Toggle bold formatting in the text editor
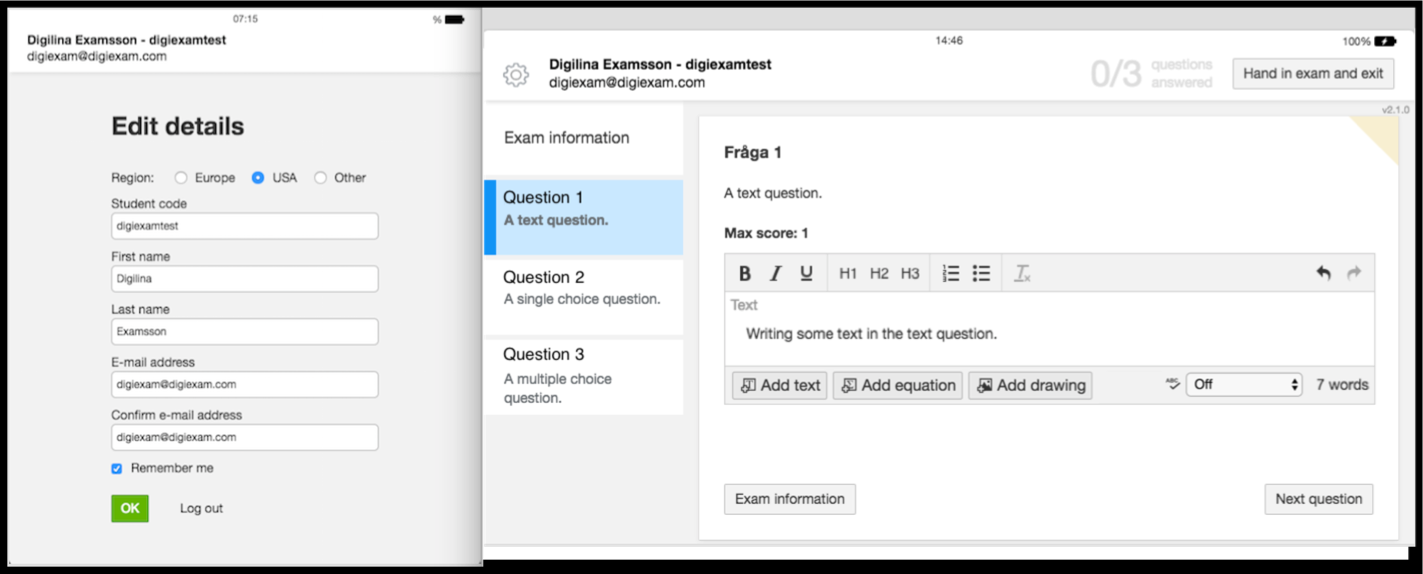This screenshot has width=1423, height=574. coord(745,273)
